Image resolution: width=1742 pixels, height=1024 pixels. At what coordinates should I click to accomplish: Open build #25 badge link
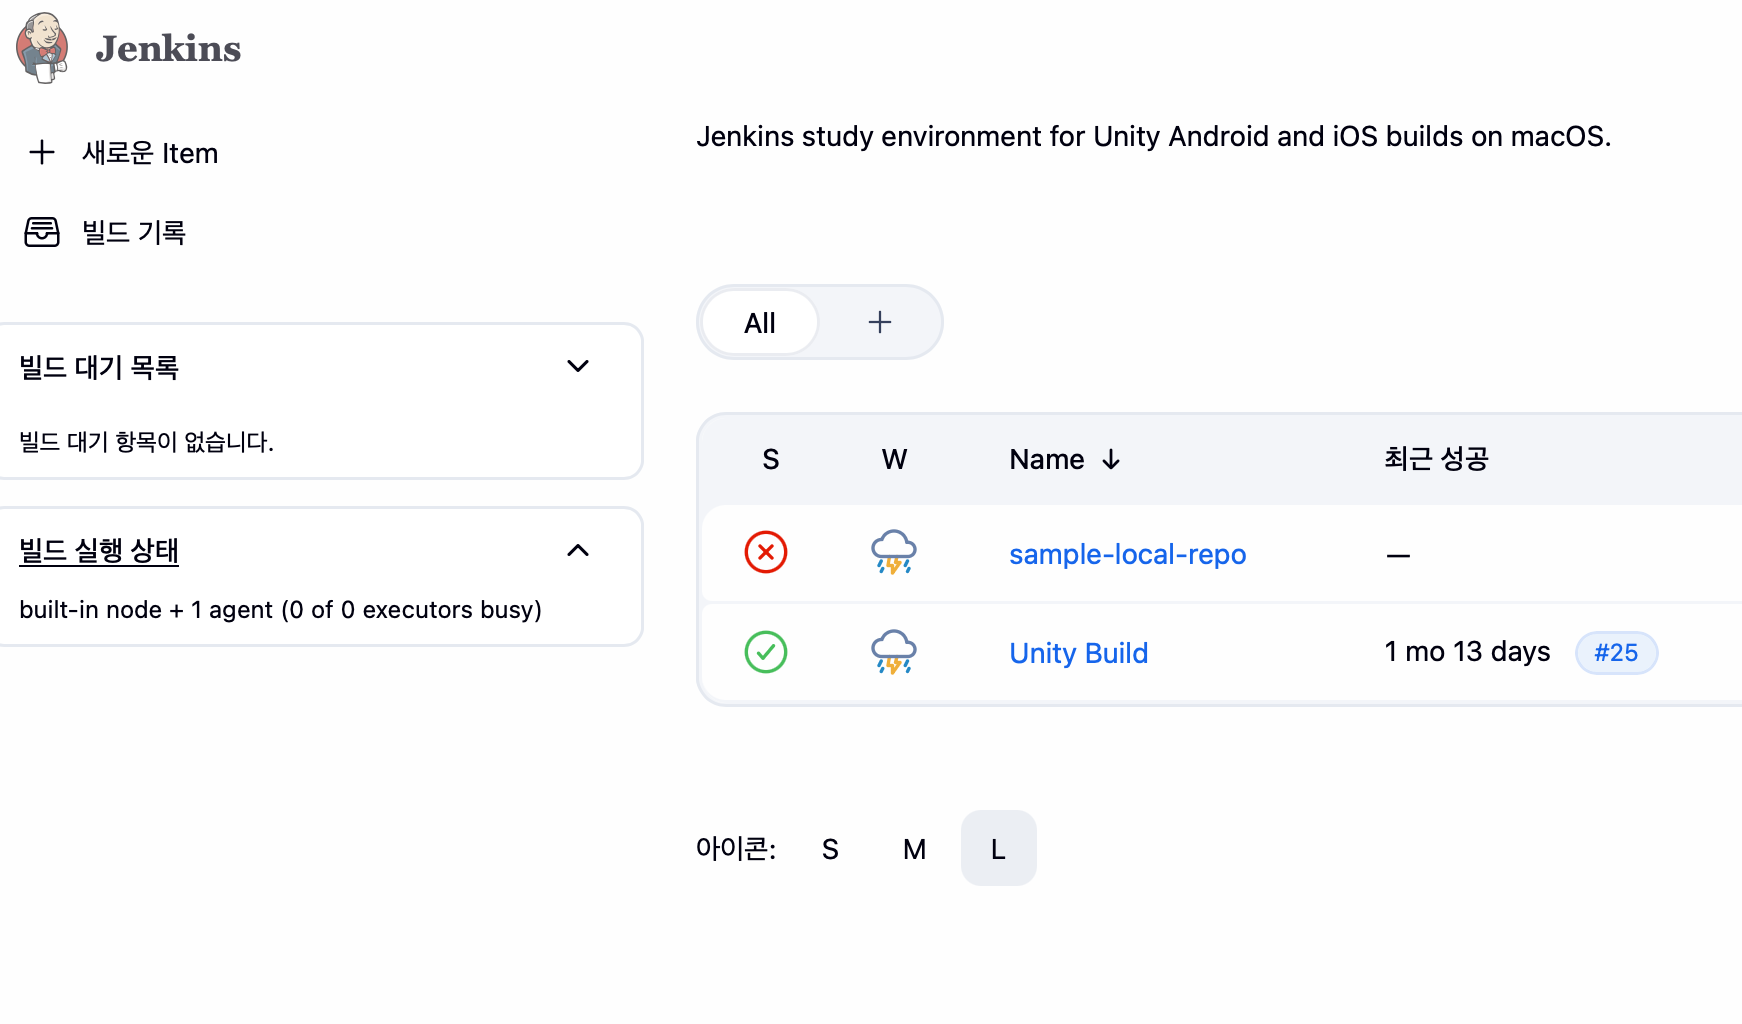pyautogui.click(x=1616, y=653)
